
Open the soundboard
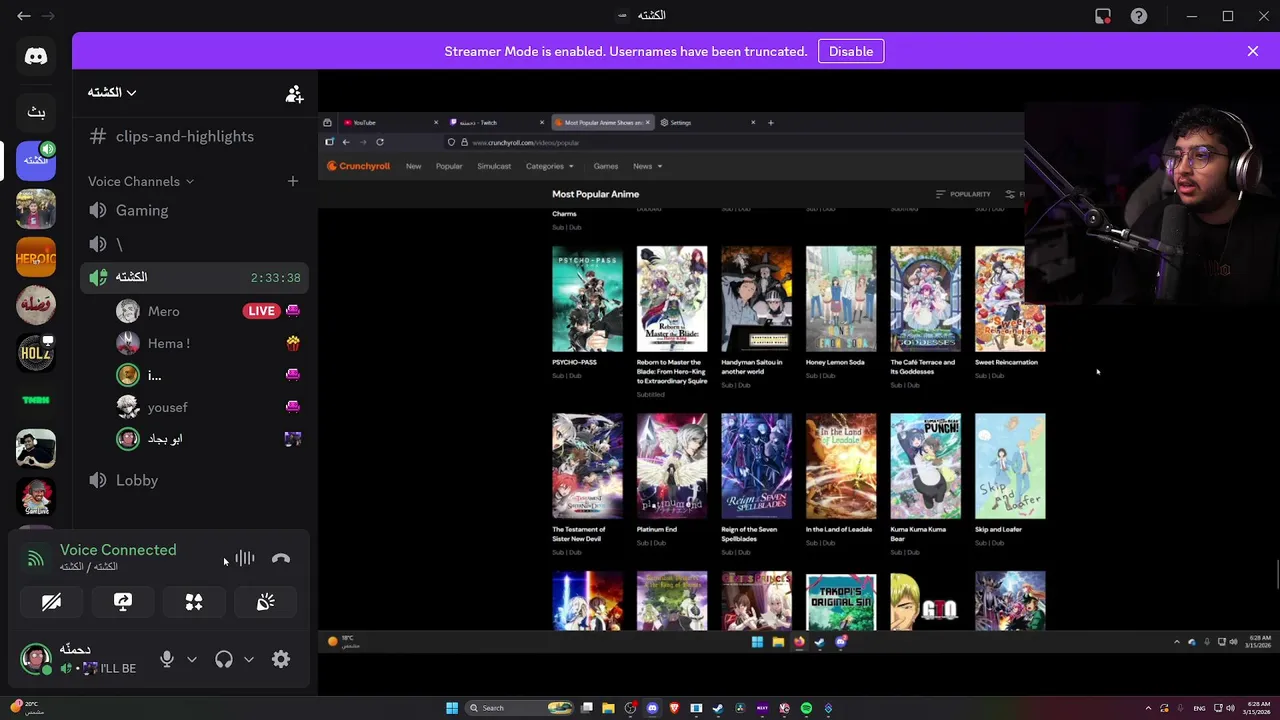265,602
